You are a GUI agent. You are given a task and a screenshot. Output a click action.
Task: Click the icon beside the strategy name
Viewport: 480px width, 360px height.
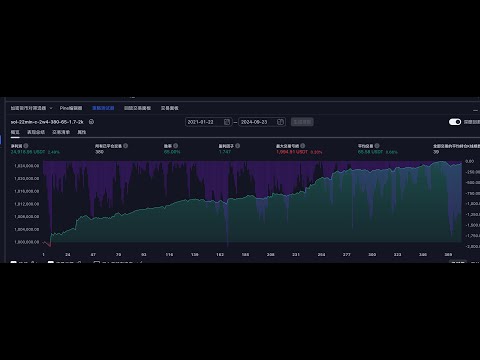[91, 122]
